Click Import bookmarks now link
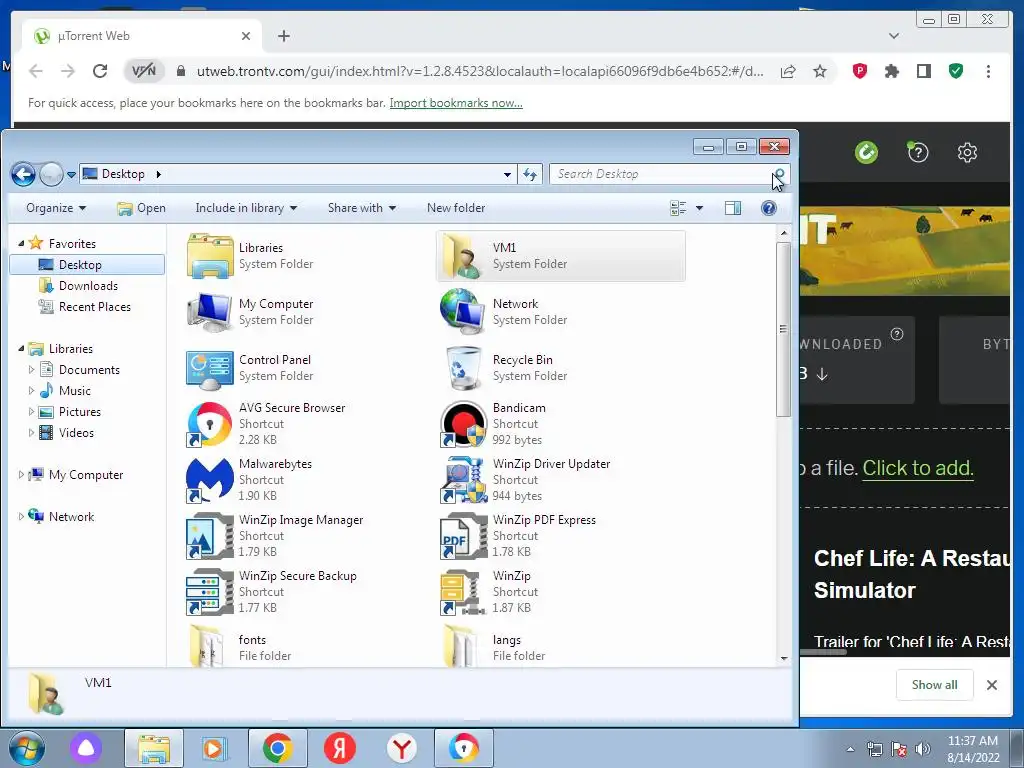 [x=456, y=103]
